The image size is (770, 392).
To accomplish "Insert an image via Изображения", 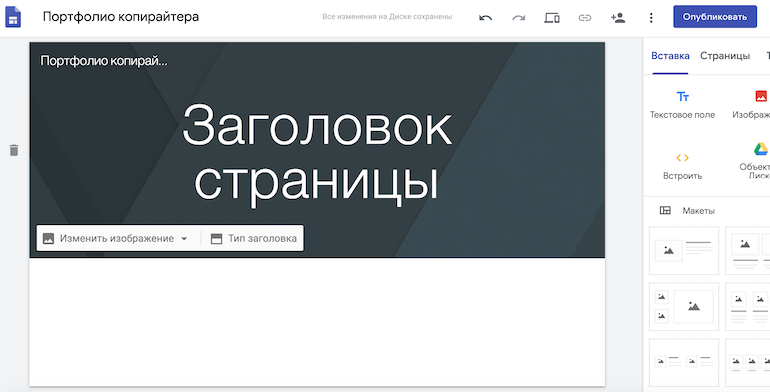I will 752,105.
